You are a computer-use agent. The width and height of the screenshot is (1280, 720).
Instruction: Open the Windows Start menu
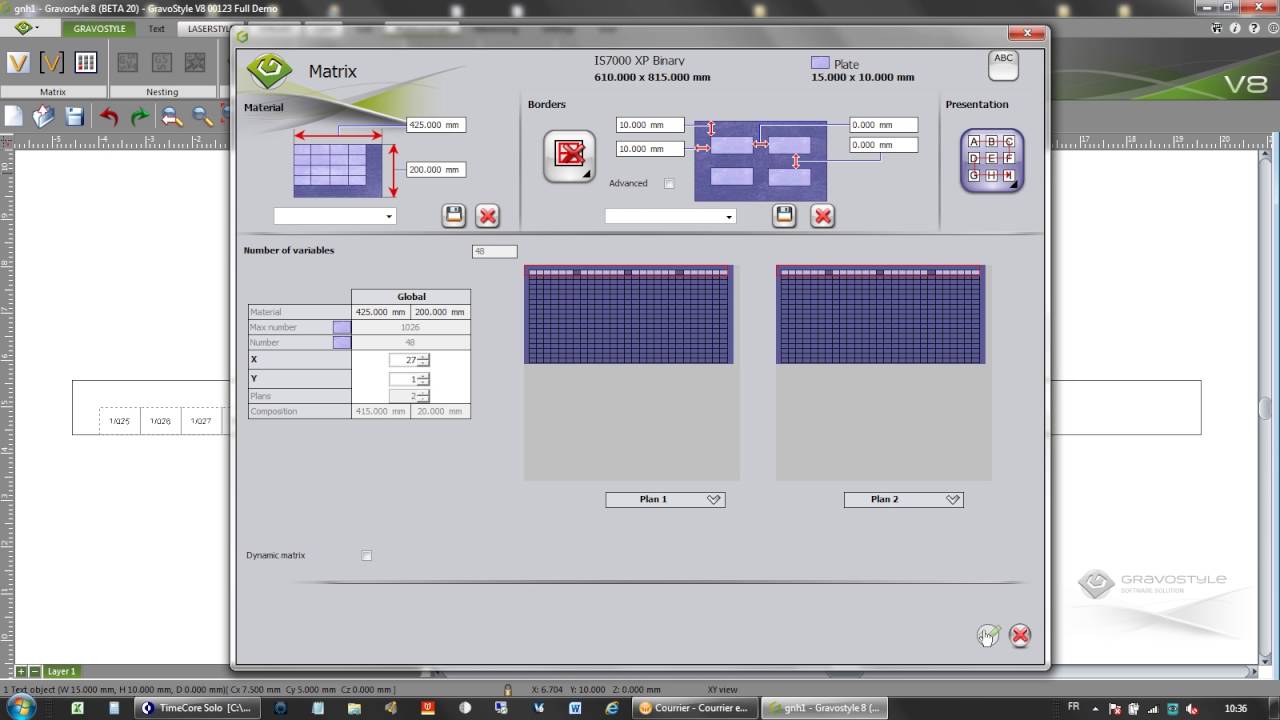(21, 707)
